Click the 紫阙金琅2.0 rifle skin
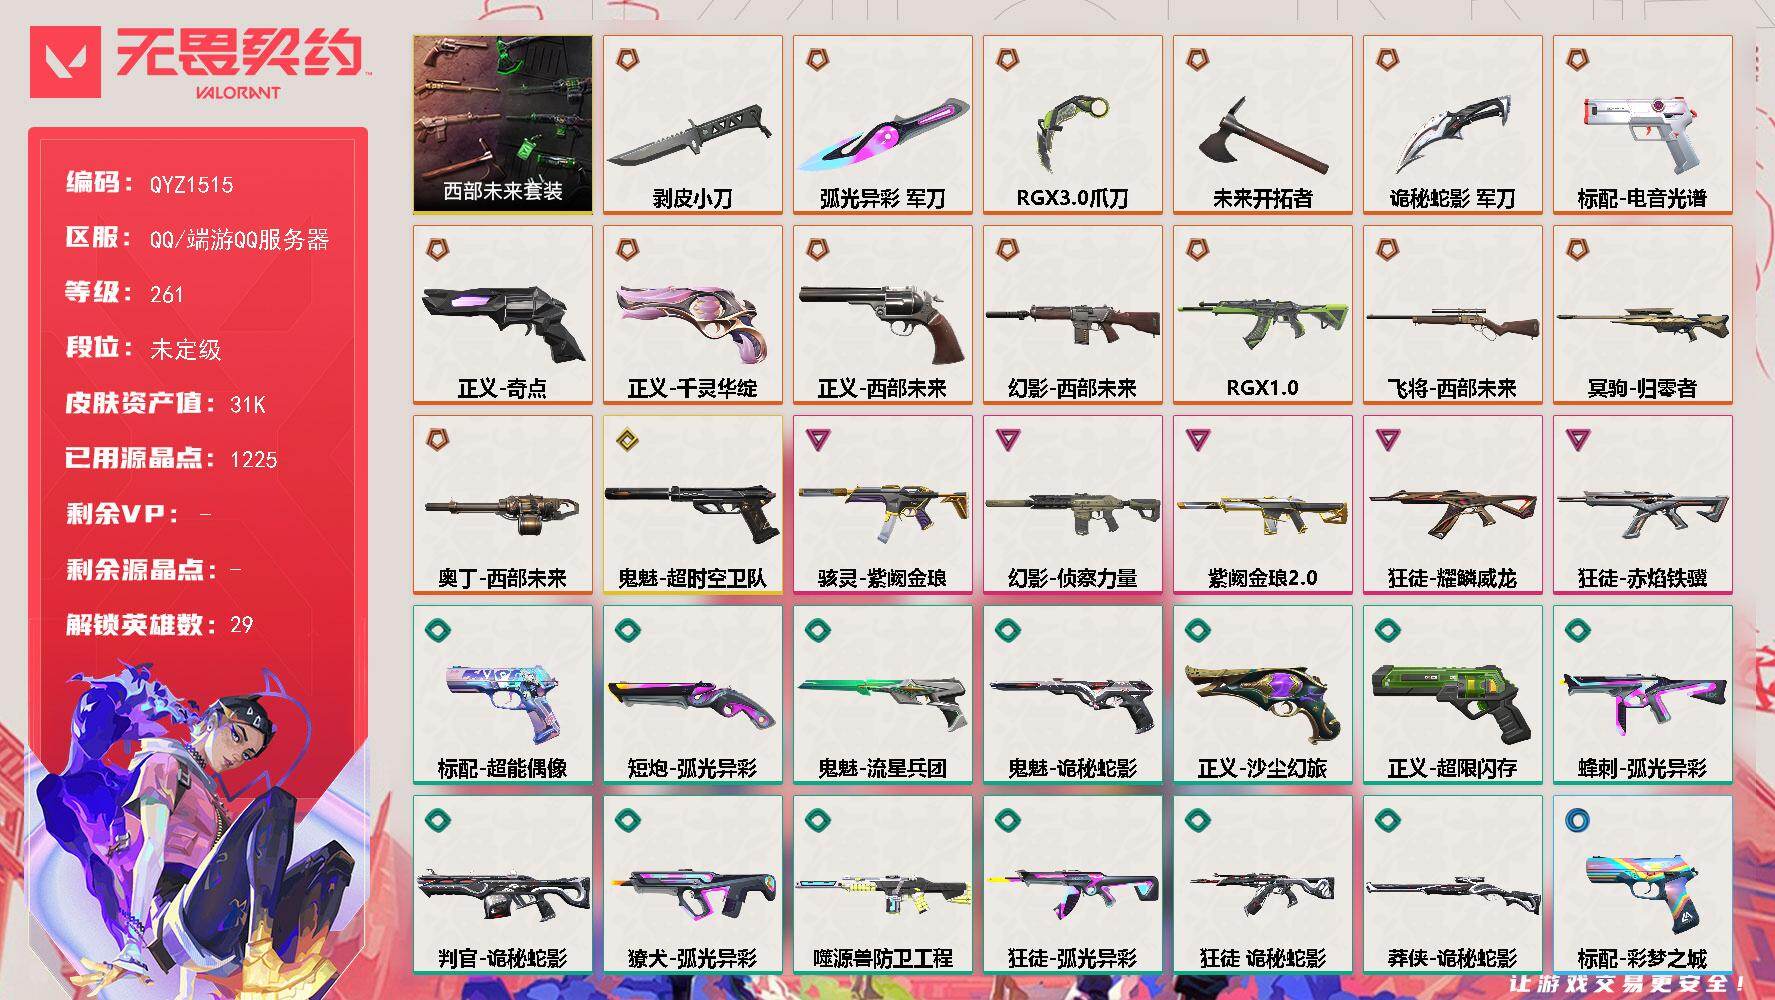The image size is (1775, 1000). [x=1263, y=505]
